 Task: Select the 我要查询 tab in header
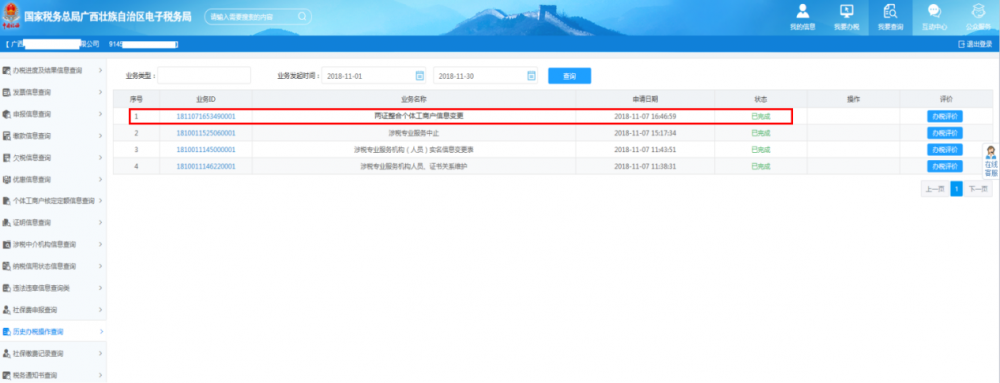[x=890, y=18]
